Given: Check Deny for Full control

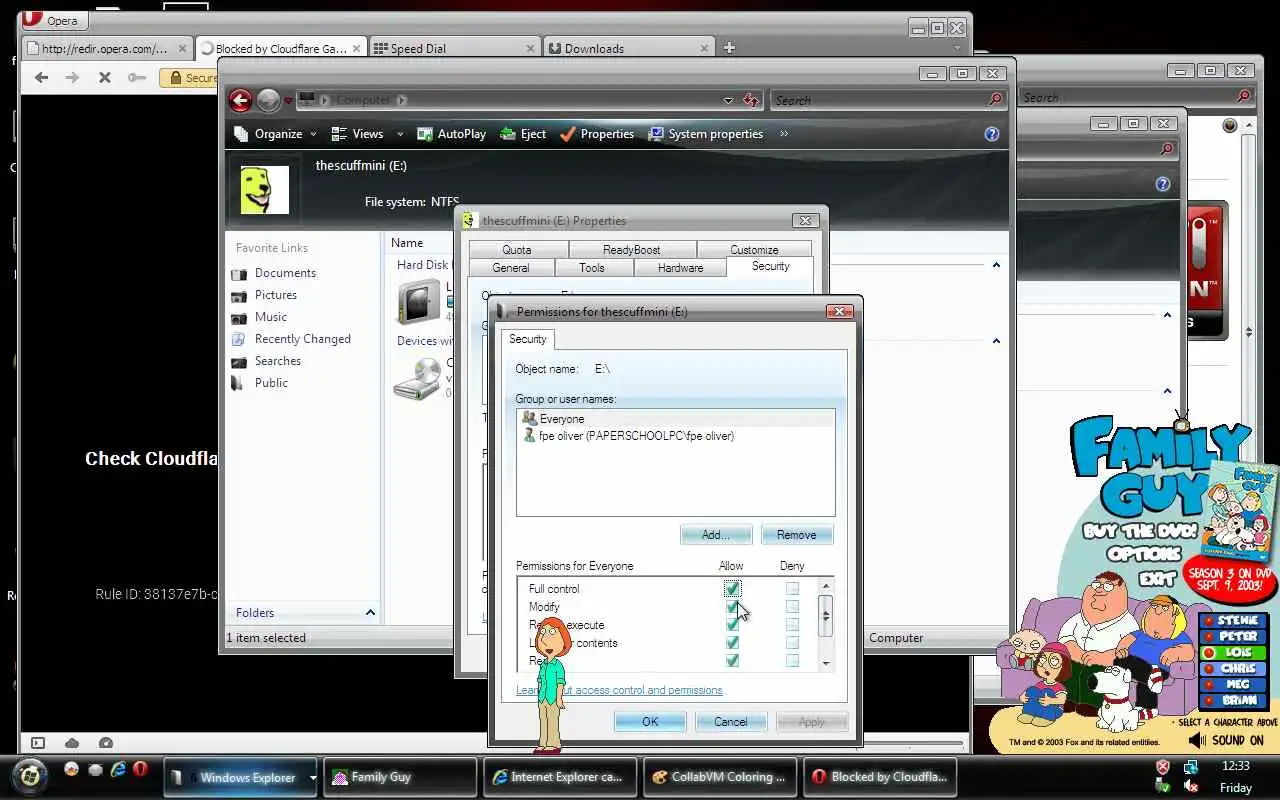Looking at the screenshot, I should pos(792,589).
